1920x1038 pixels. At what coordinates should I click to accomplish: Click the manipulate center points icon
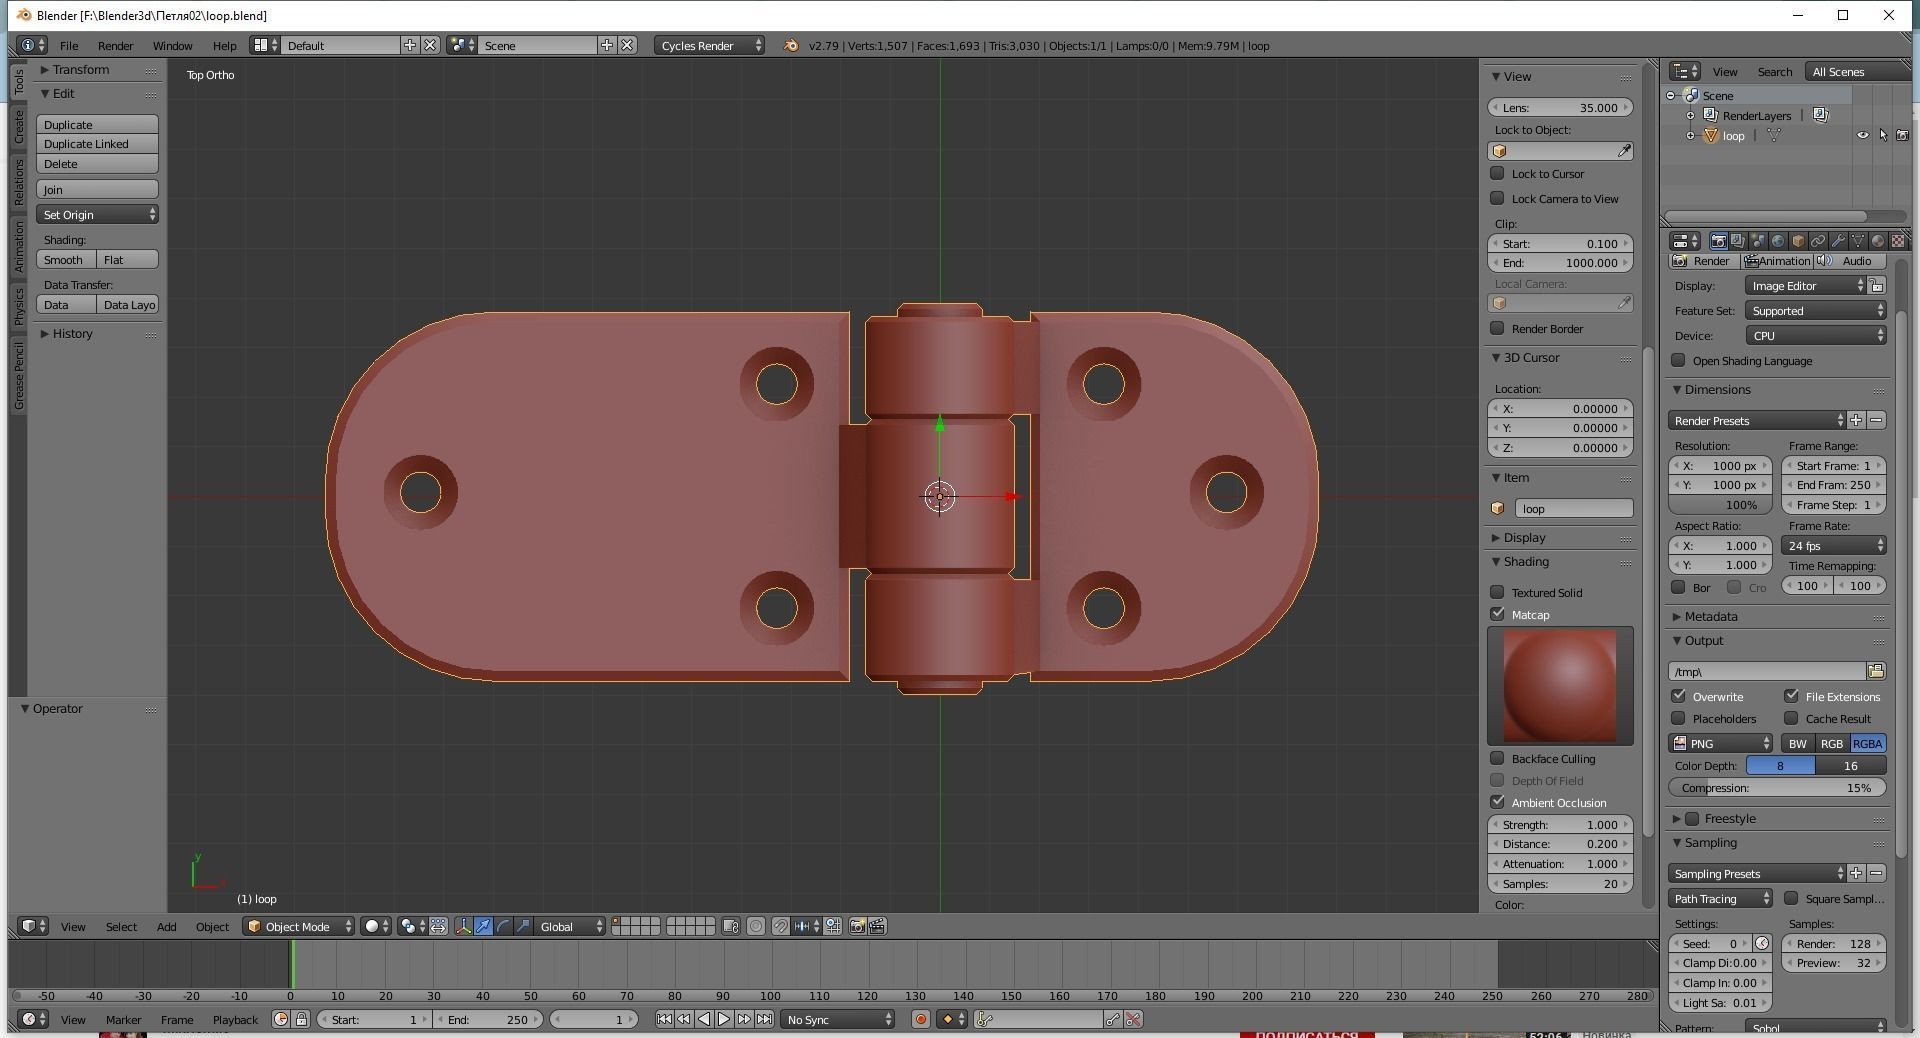(438, 926)
